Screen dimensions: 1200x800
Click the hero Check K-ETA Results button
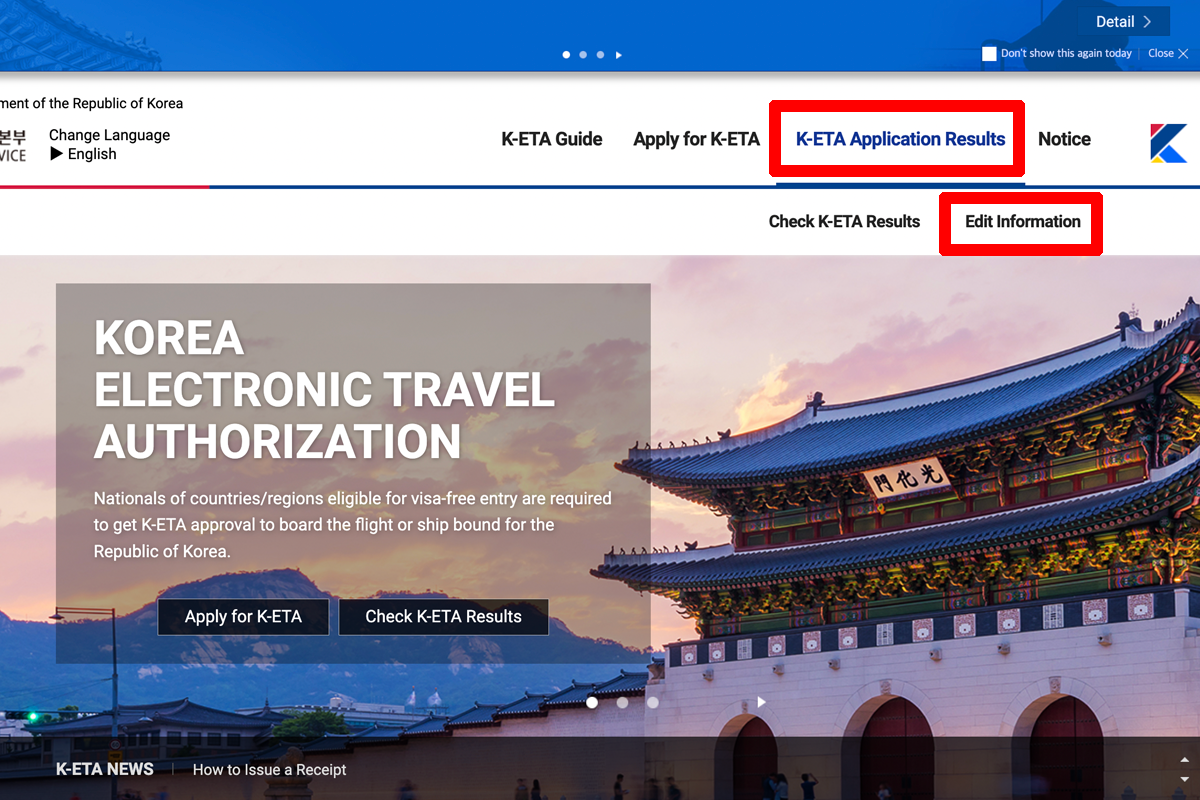coord(444,617)
